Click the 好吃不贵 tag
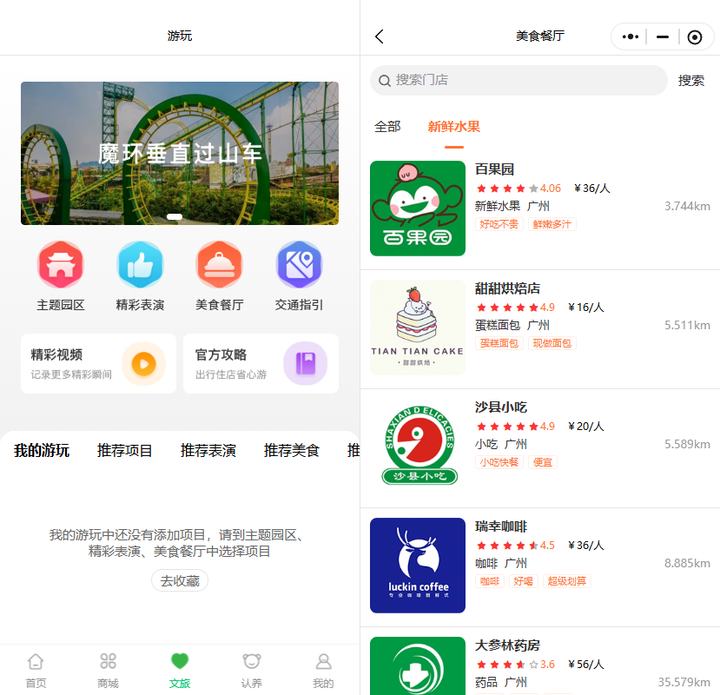 tap(499, 224)
